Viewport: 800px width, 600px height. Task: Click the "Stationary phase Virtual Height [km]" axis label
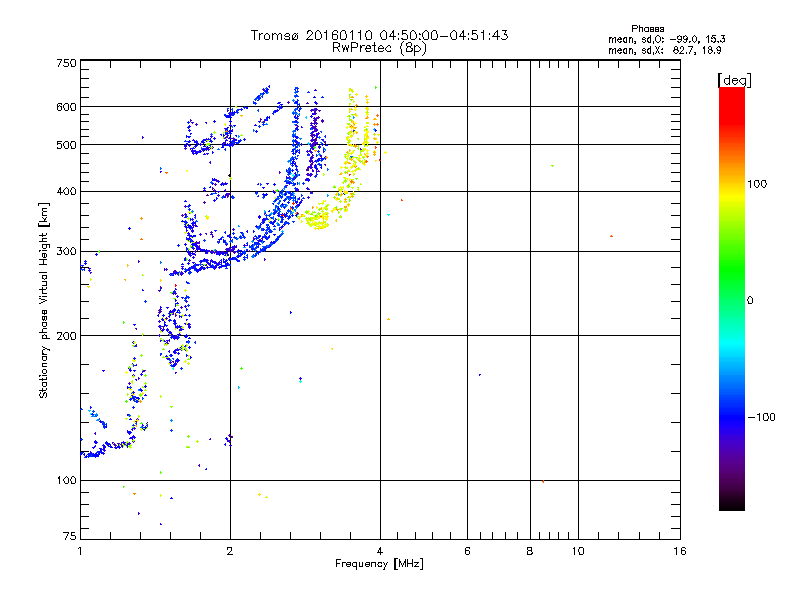[44, 300]
